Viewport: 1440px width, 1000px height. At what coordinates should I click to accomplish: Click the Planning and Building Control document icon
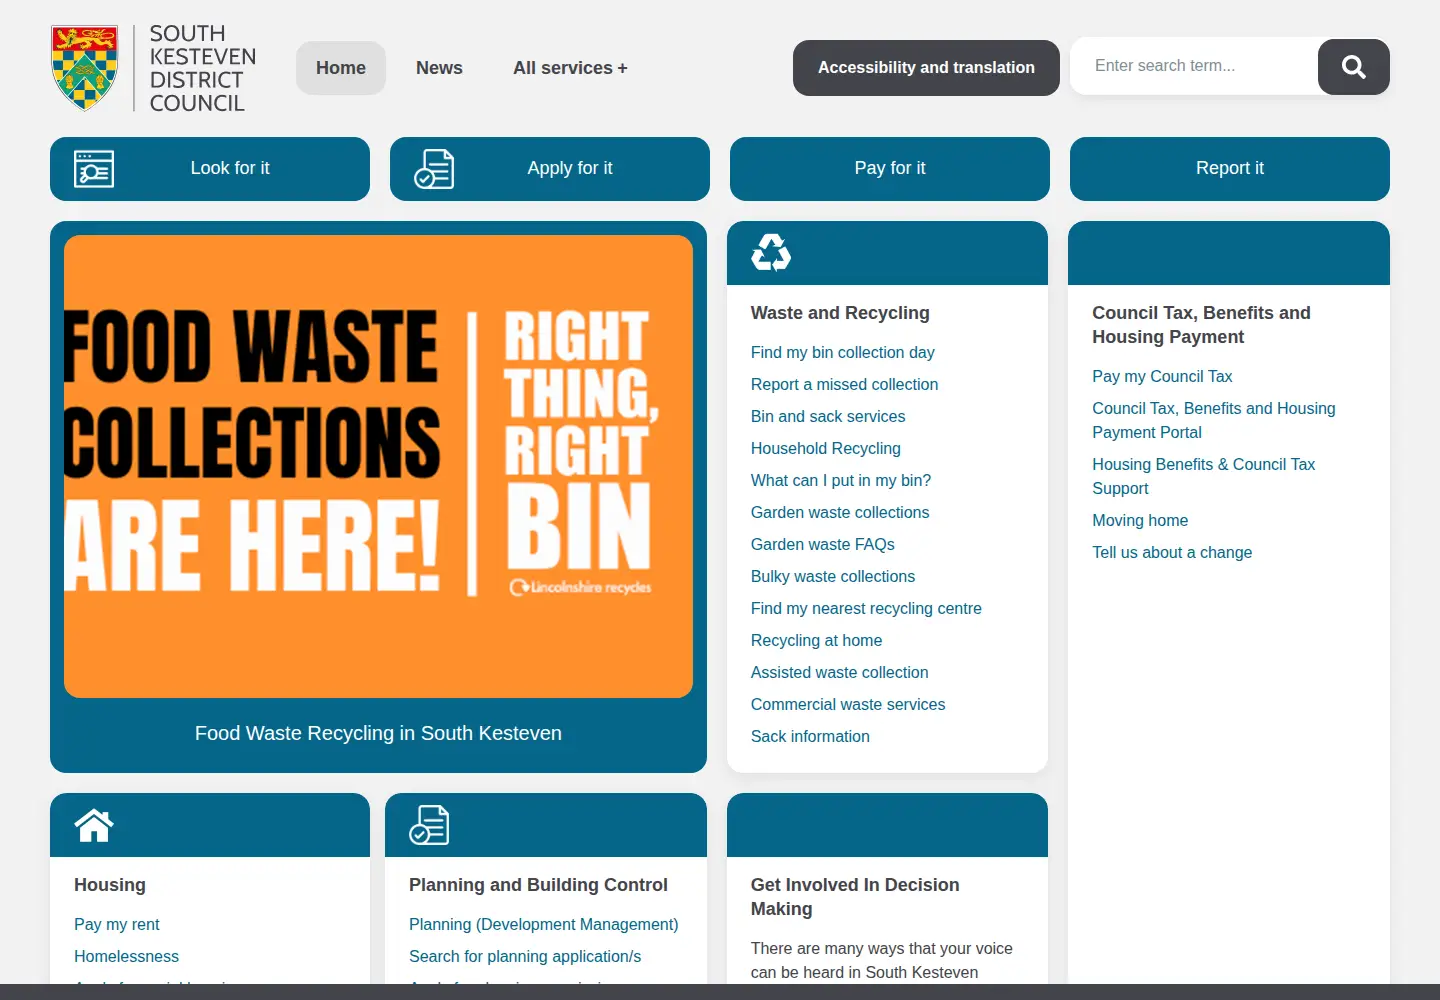point(429,825)
